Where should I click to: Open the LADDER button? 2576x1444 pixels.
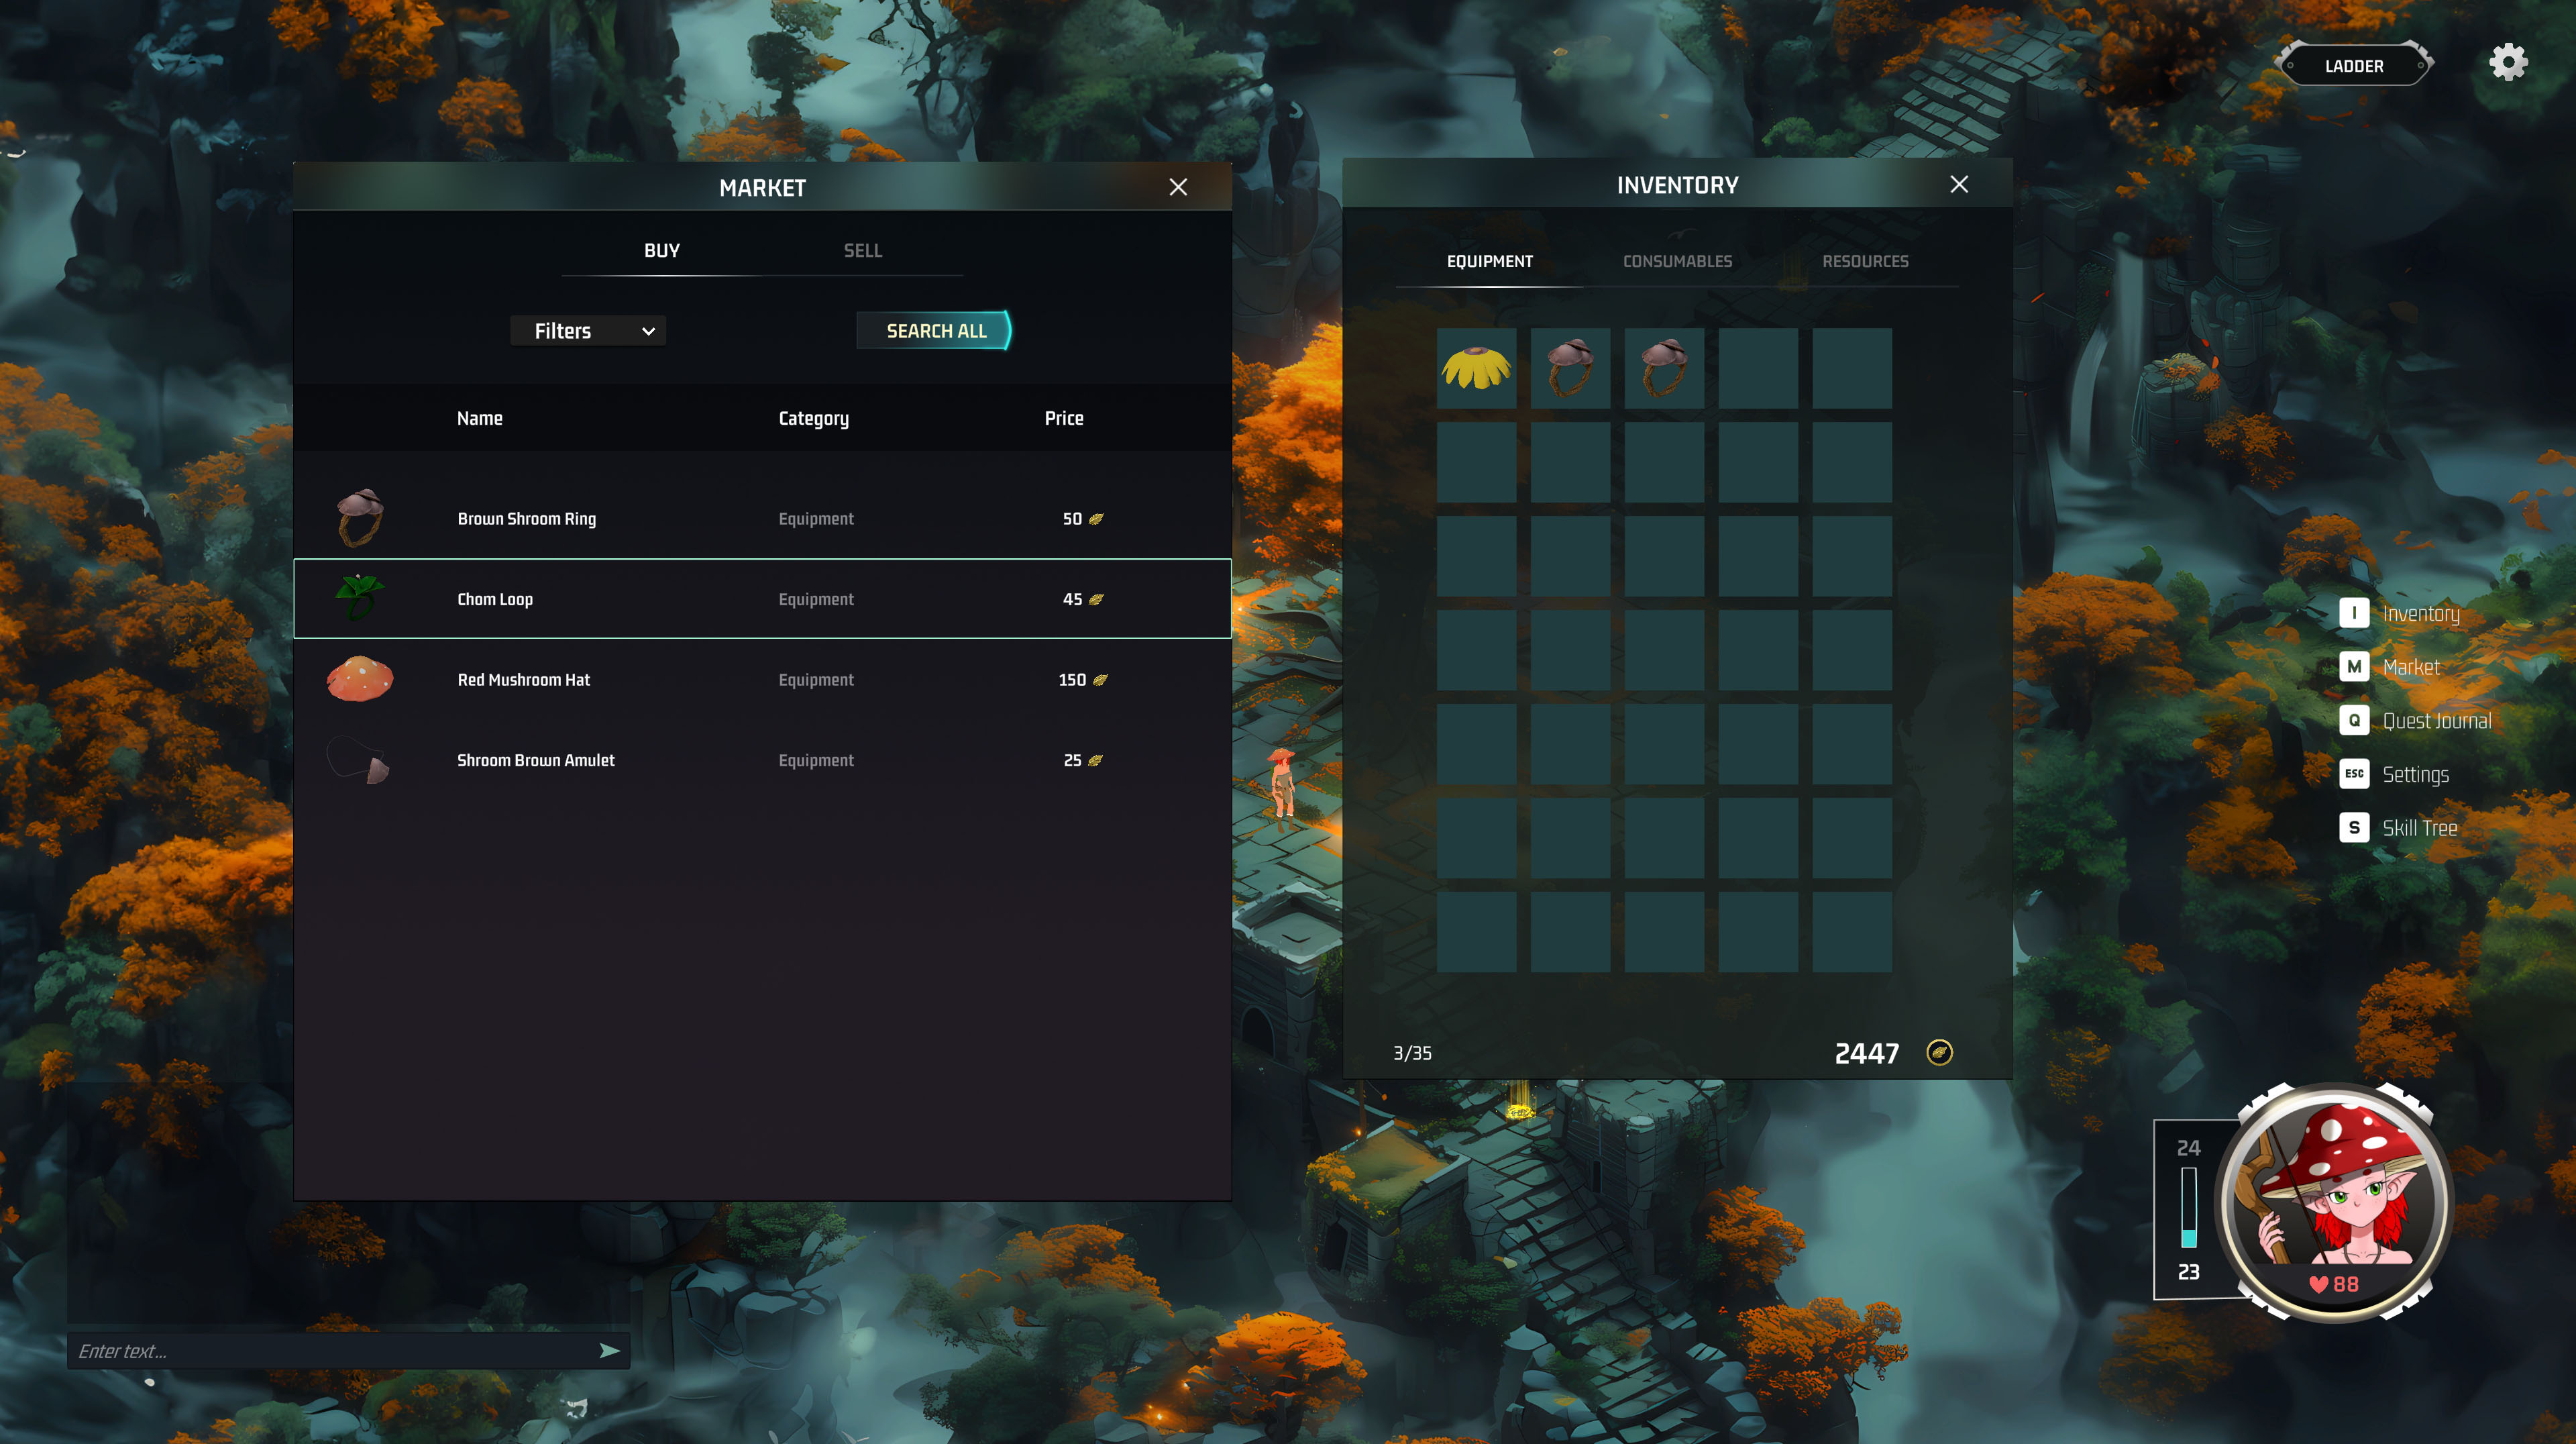tap(2353, 66)
